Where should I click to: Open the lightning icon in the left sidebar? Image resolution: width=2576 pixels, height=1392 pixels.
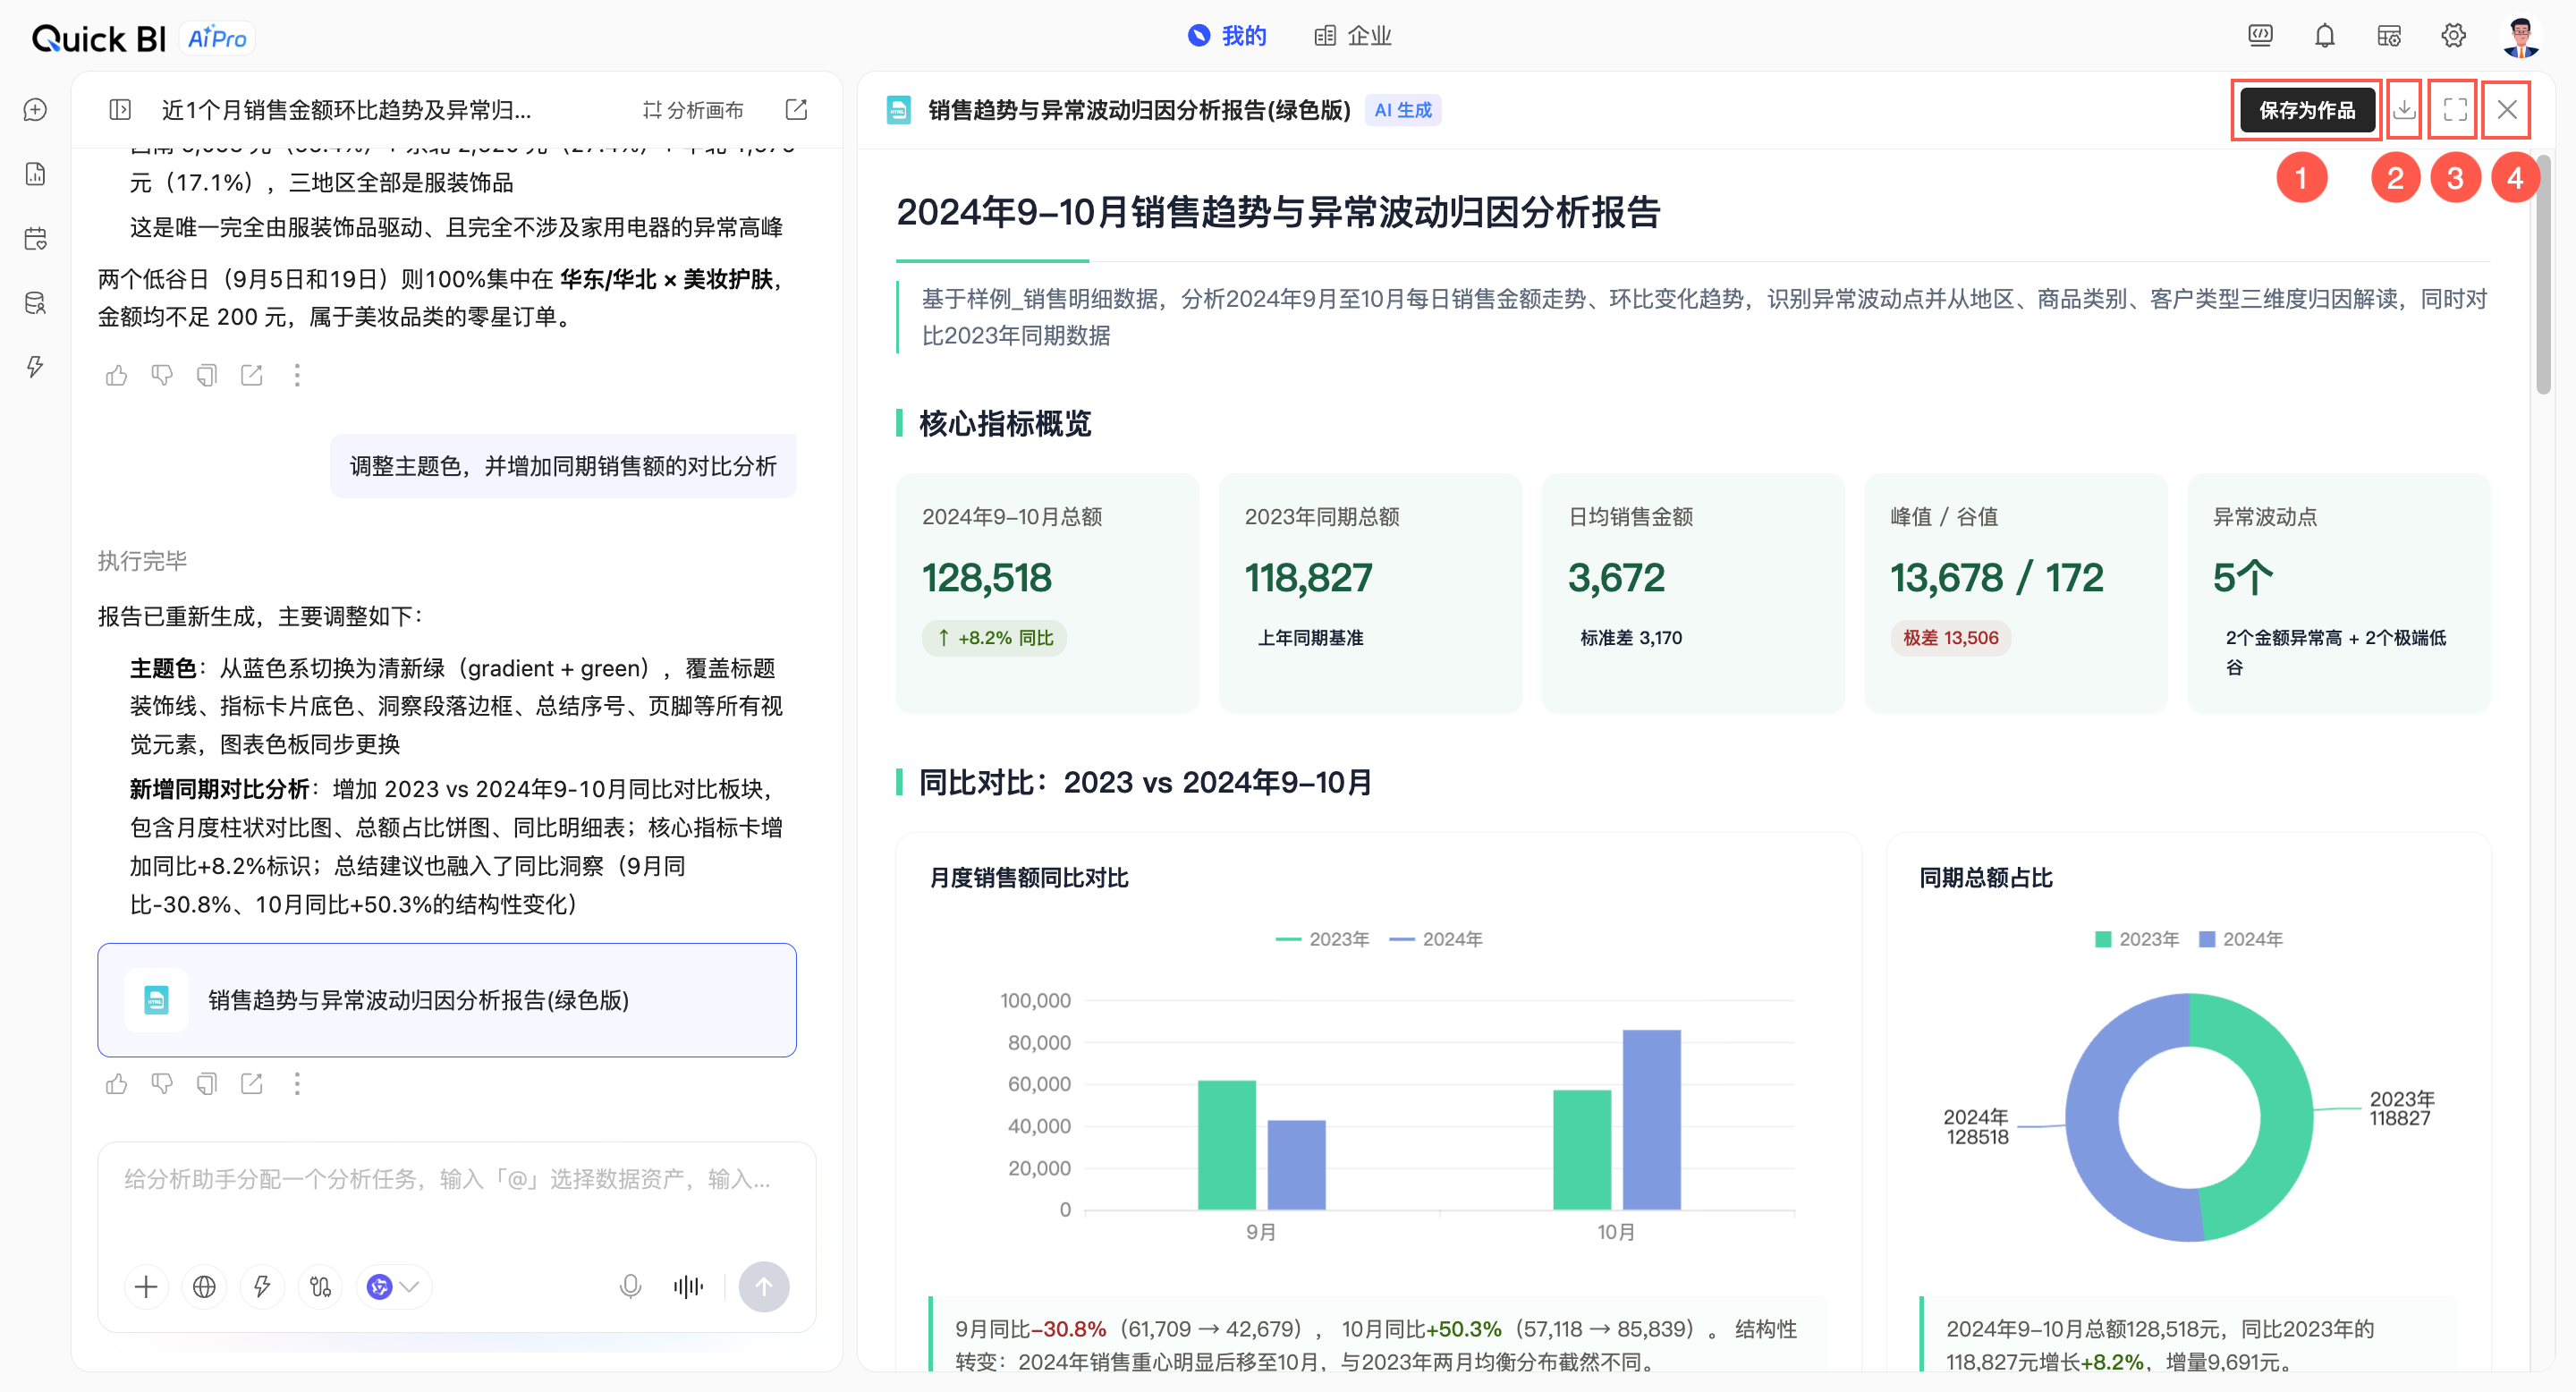click(36, 367)
